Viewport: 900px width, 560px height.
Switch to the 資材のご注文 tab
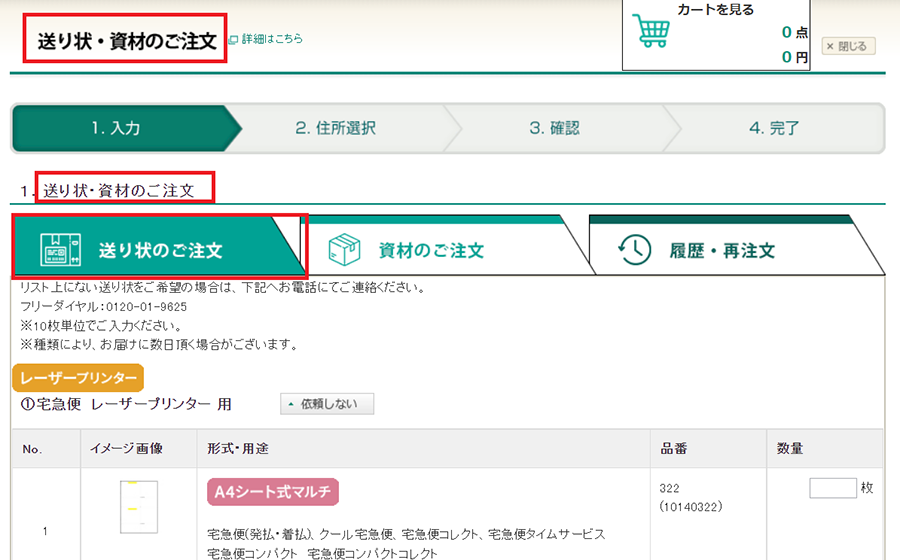[446, 247]
